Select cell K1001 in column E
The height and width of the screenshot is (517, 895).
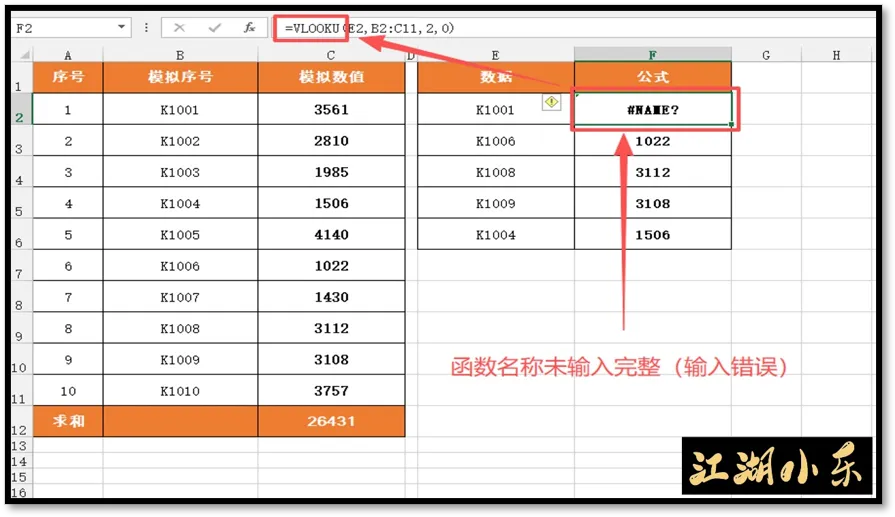[495, 109]
